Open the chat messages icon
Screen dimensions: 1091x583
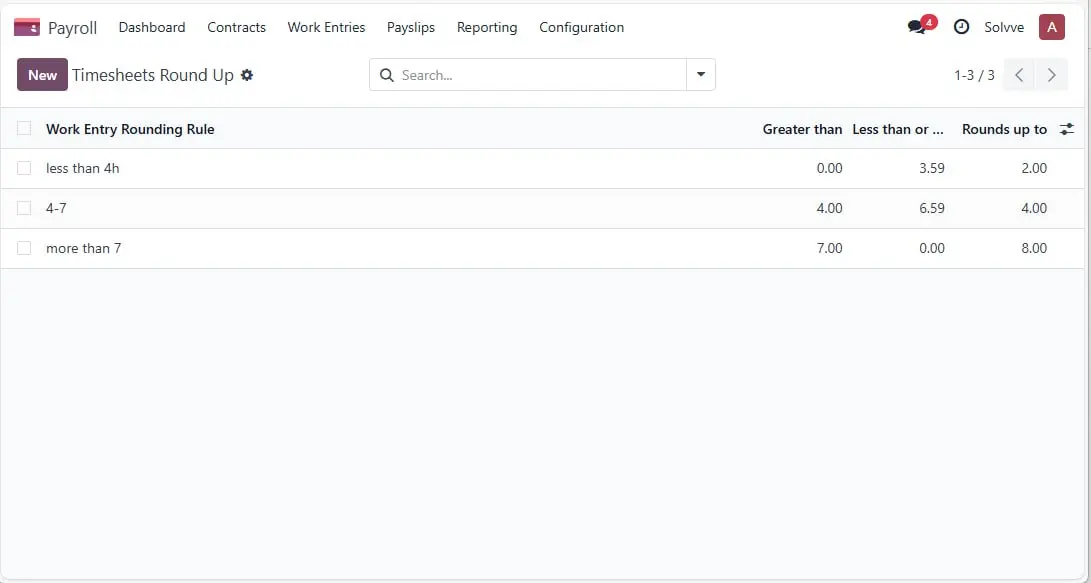[917, 27]
